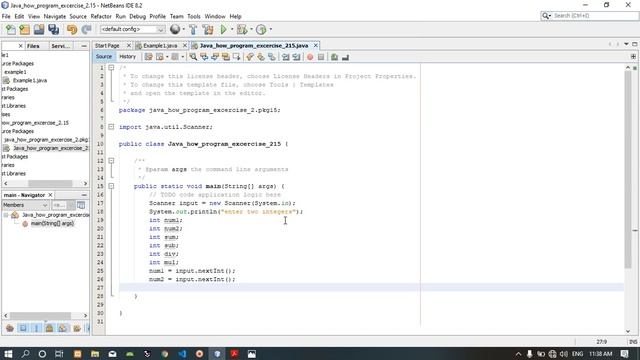The height and width of the screenshot is (360, 640).
Task: Click the Last Edit icon in the editor toolbar
Action: [149, 57]
